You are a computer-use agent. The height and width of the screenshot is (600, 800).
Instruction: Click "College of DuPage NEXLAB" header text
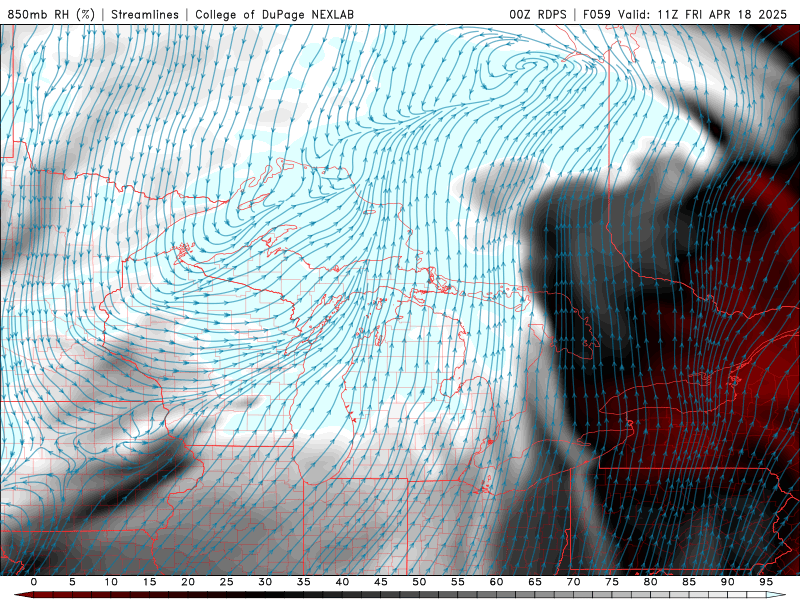(274, 14)
